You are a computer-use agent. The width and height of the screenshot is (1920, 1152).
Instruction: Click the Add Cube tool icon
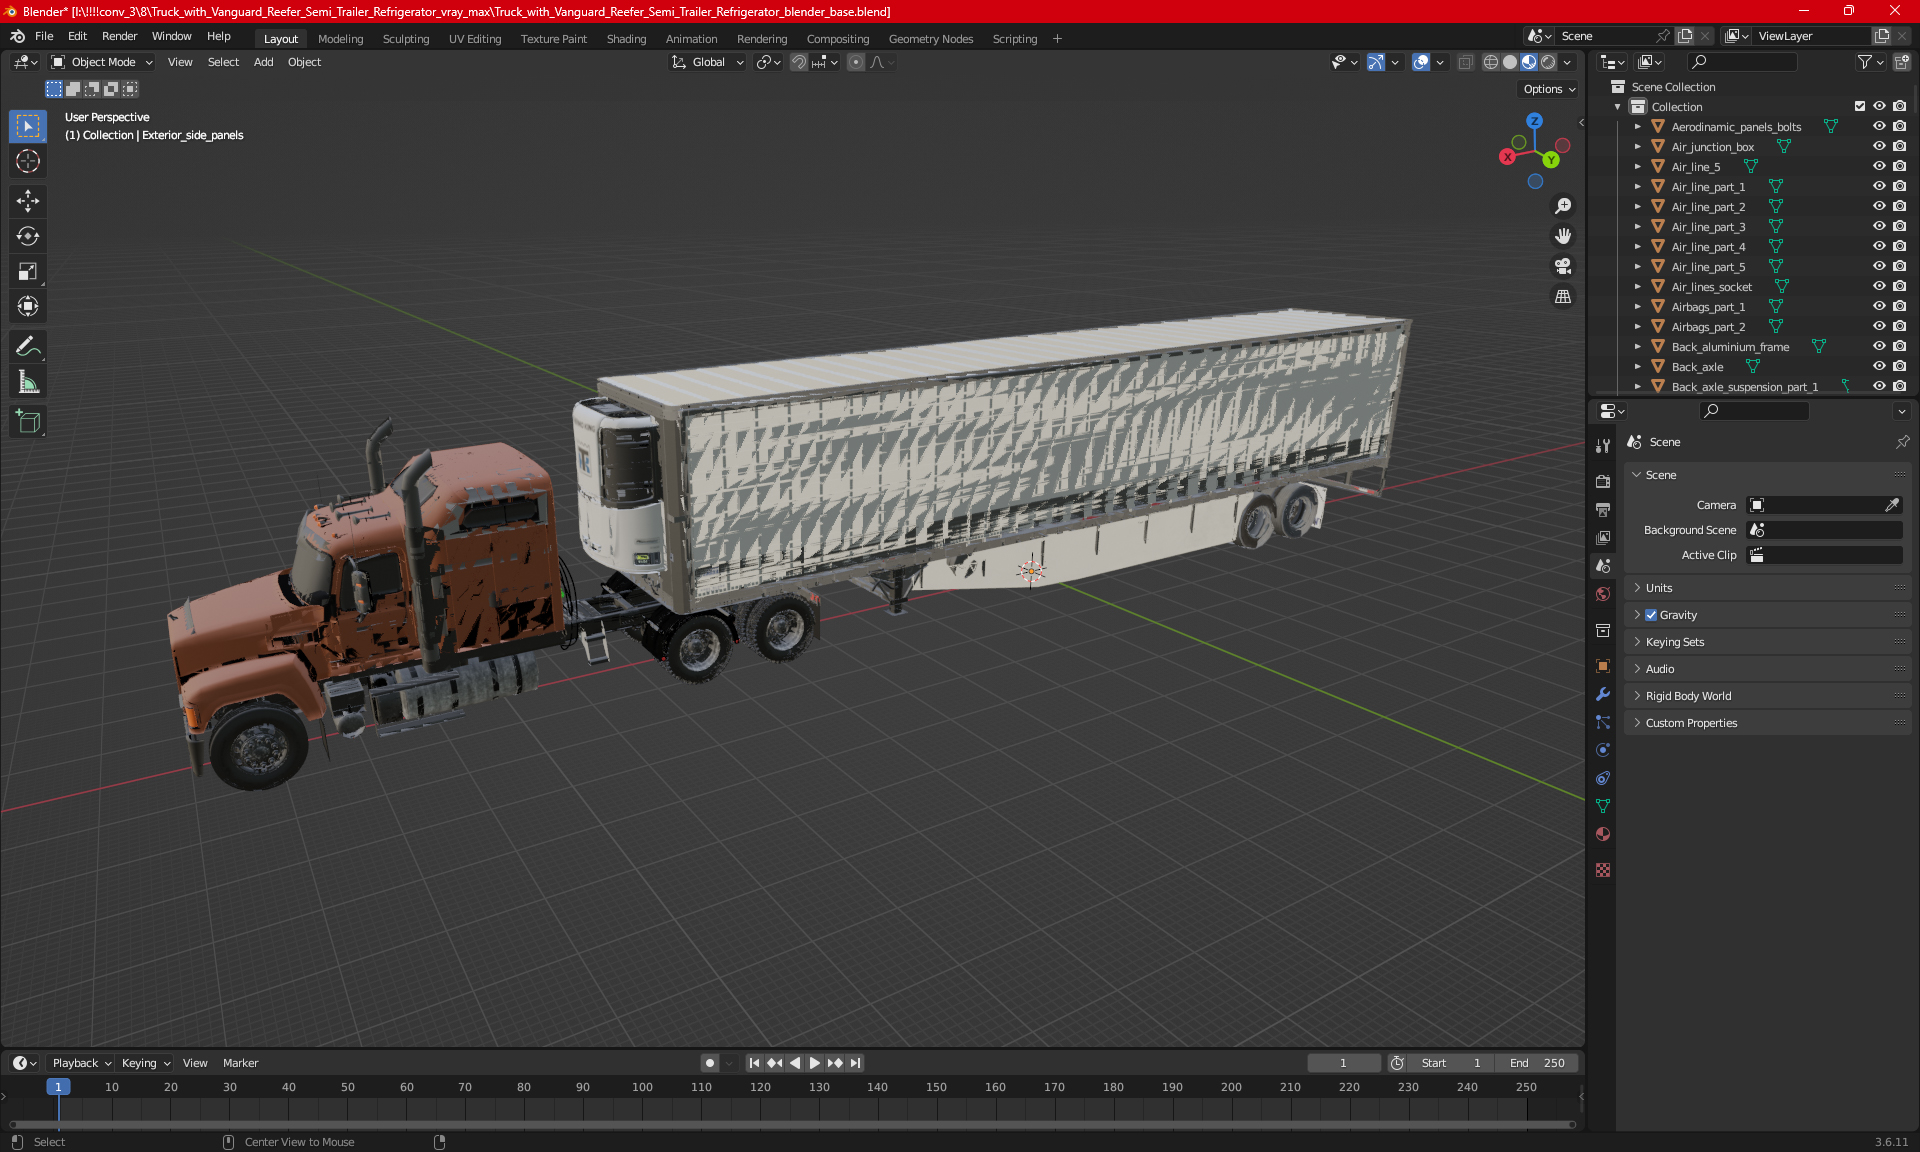tap(28, 422)
